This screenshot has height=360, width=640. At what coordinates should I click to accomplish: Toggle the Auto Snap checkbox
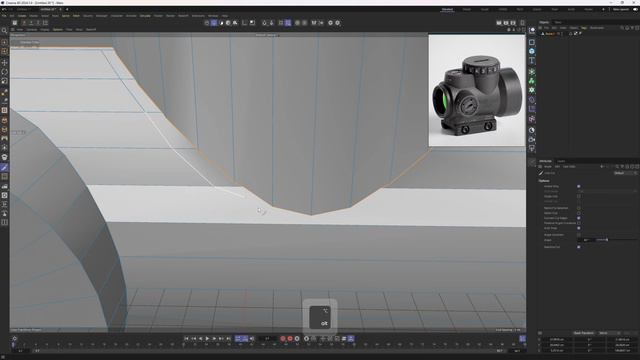579,228
